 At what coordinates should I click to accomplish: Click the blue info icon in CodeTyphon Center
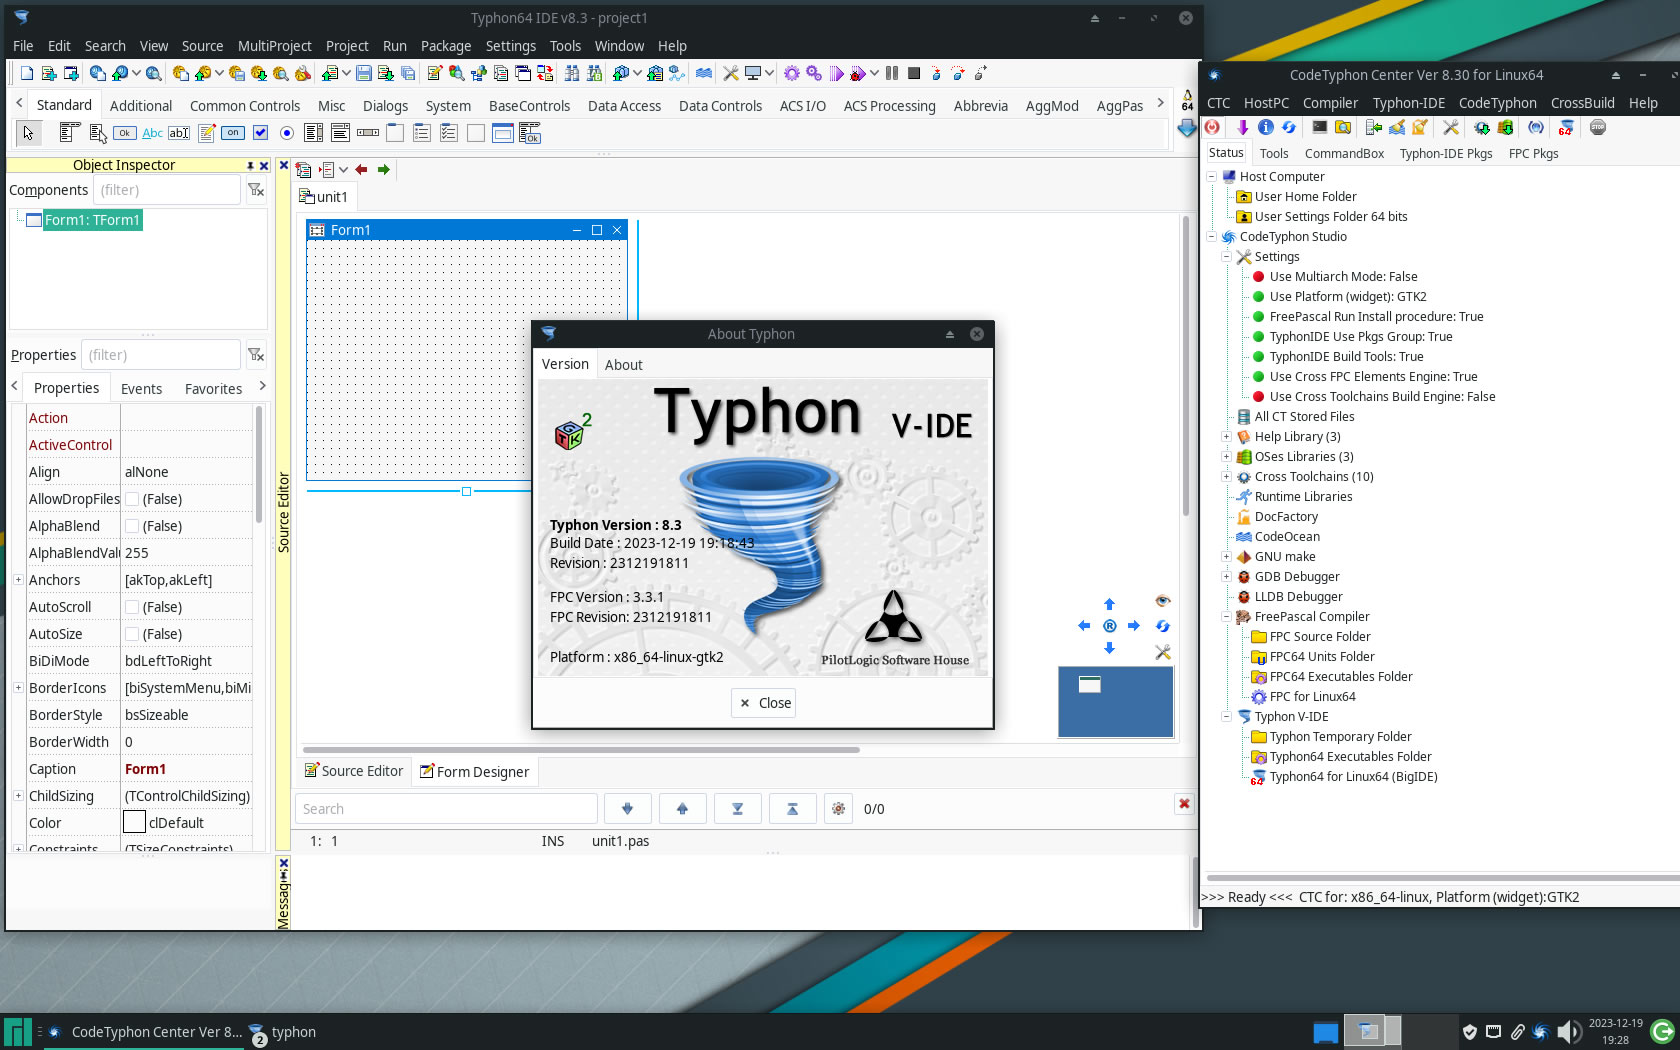click(x=1266, y=127)
